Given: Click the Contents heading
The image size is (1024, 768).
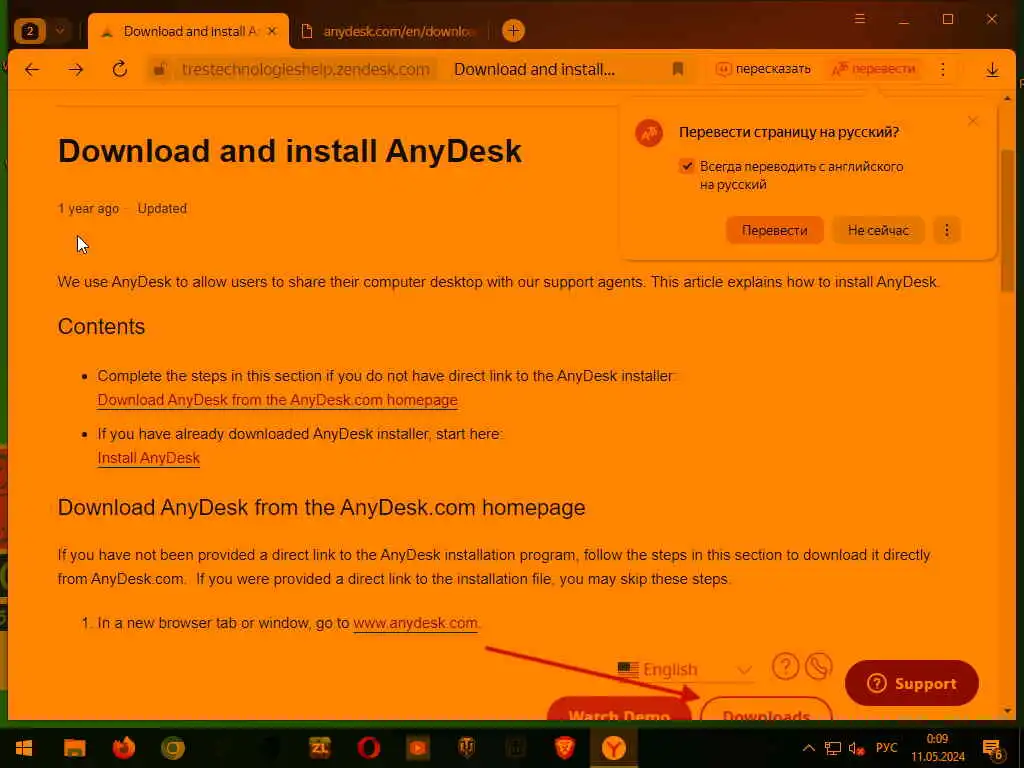Looking at the screenshot, I should [101, 327].
